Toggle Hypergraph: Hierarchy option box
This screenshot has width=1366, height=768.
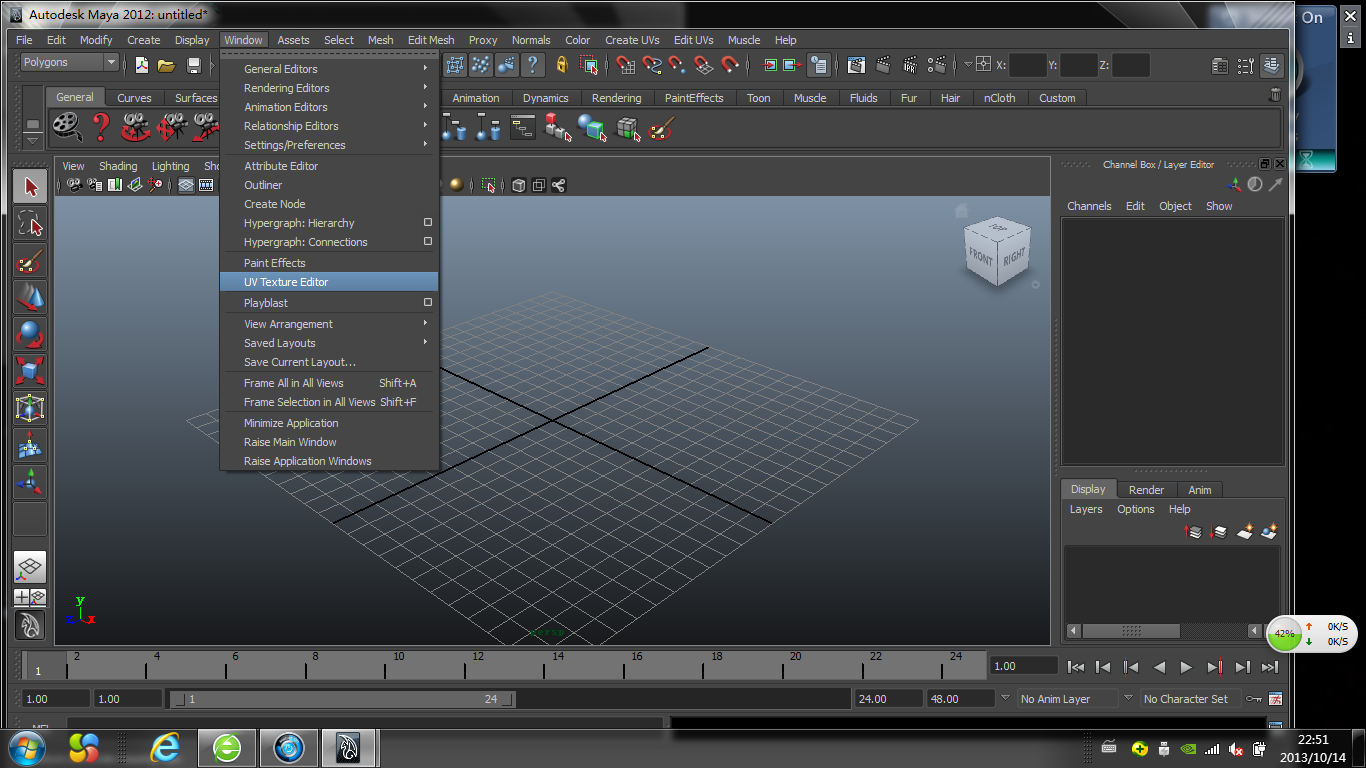[x=427, y=223]
